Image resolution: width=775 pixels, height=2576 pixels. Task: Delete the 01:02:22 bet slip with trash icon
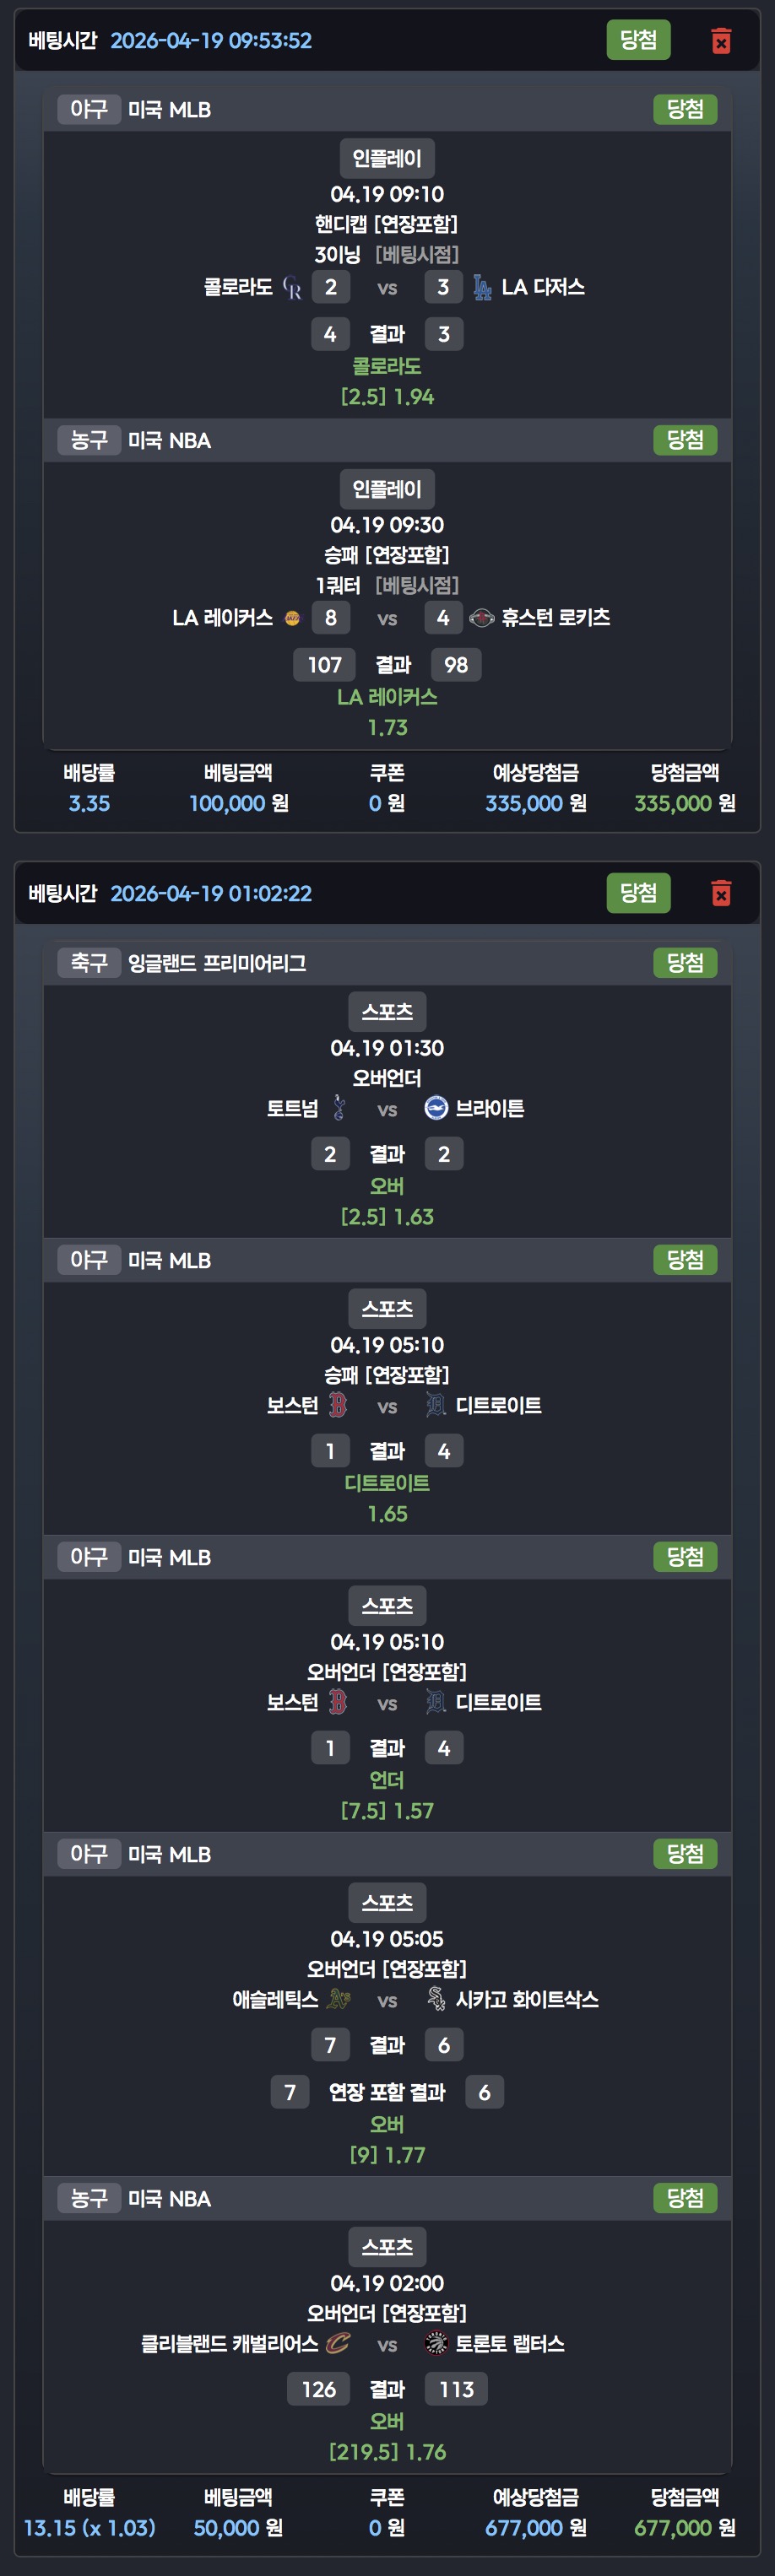pyautogui.click(x=720, y=893)
